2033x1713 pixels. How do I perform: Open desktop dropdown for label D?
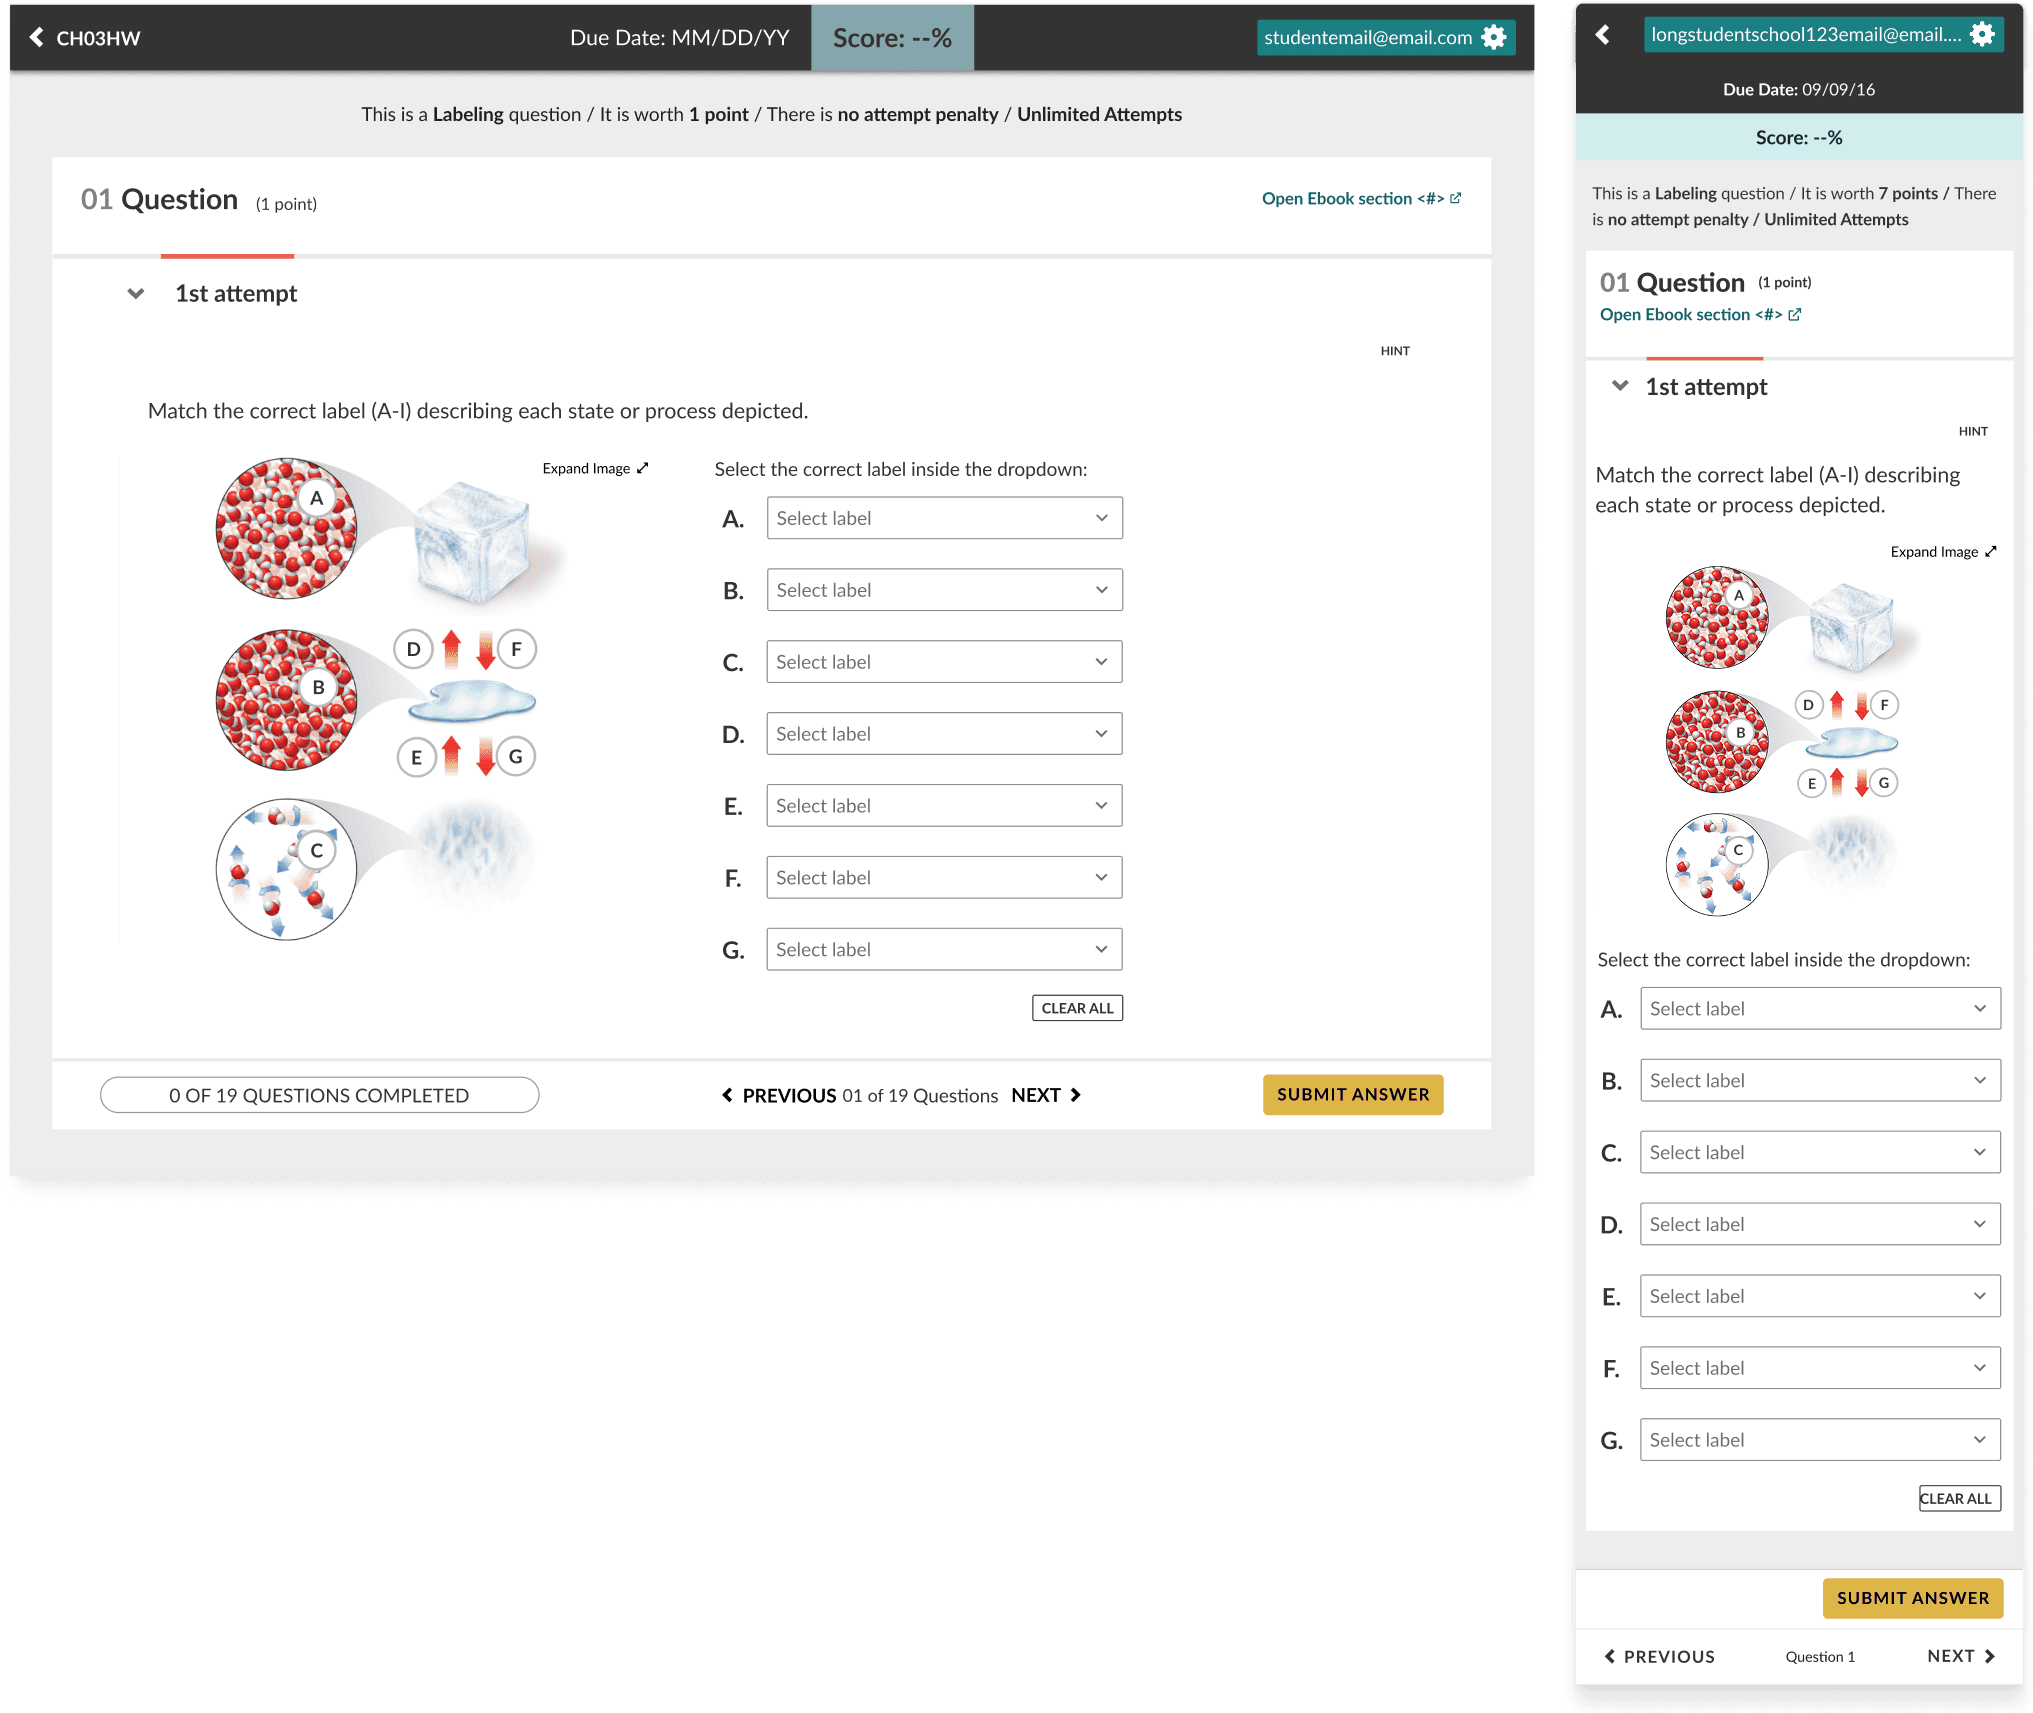pos(944,734)
